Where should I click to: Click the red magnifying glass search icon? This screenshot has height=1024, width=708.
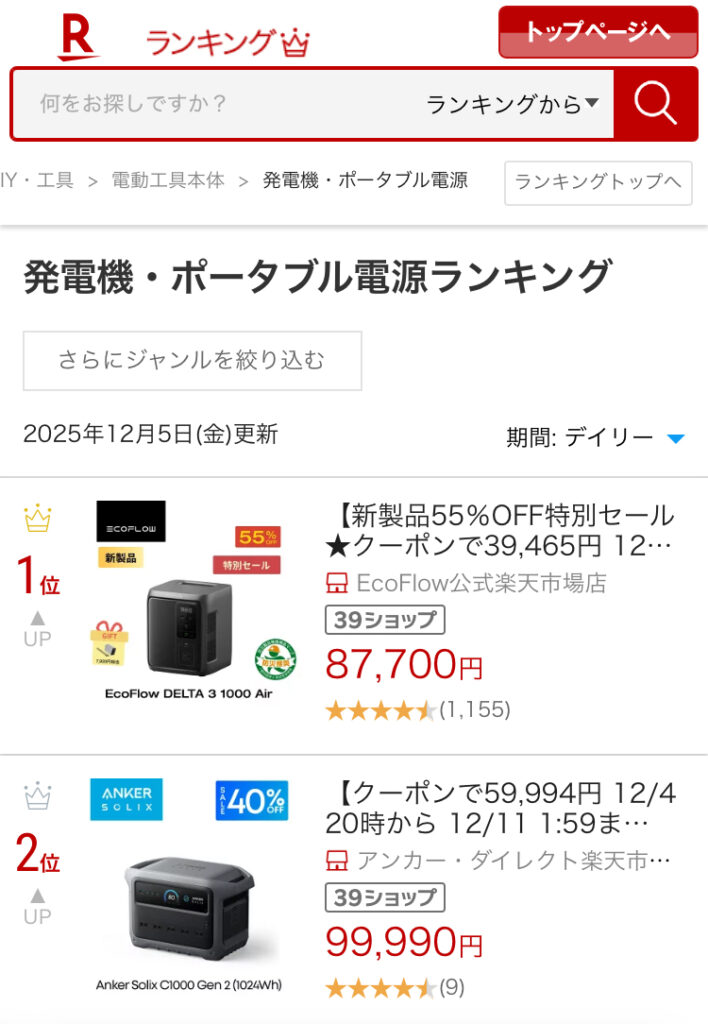pyautogui.click(x=655, y=103)
